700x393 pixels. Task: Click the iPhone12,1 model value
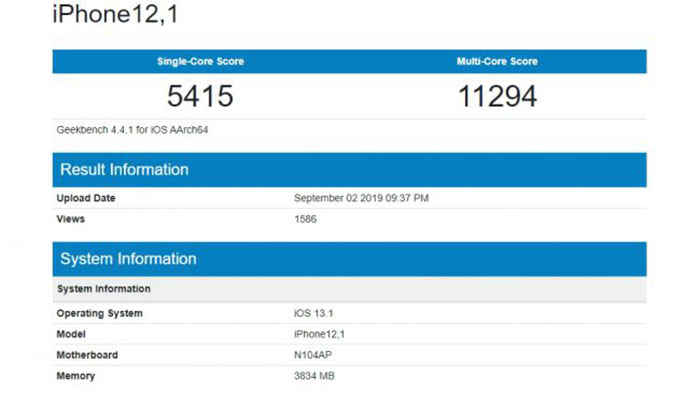(x=319, y=334)
